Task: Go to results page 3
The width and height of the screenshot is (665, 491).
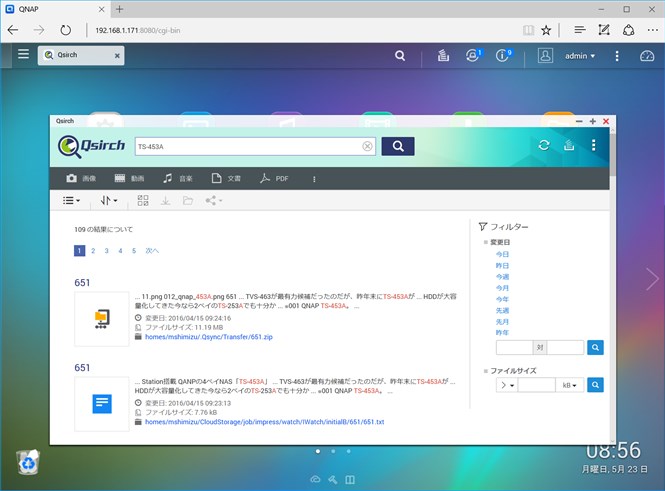Action: coord(106,251)
